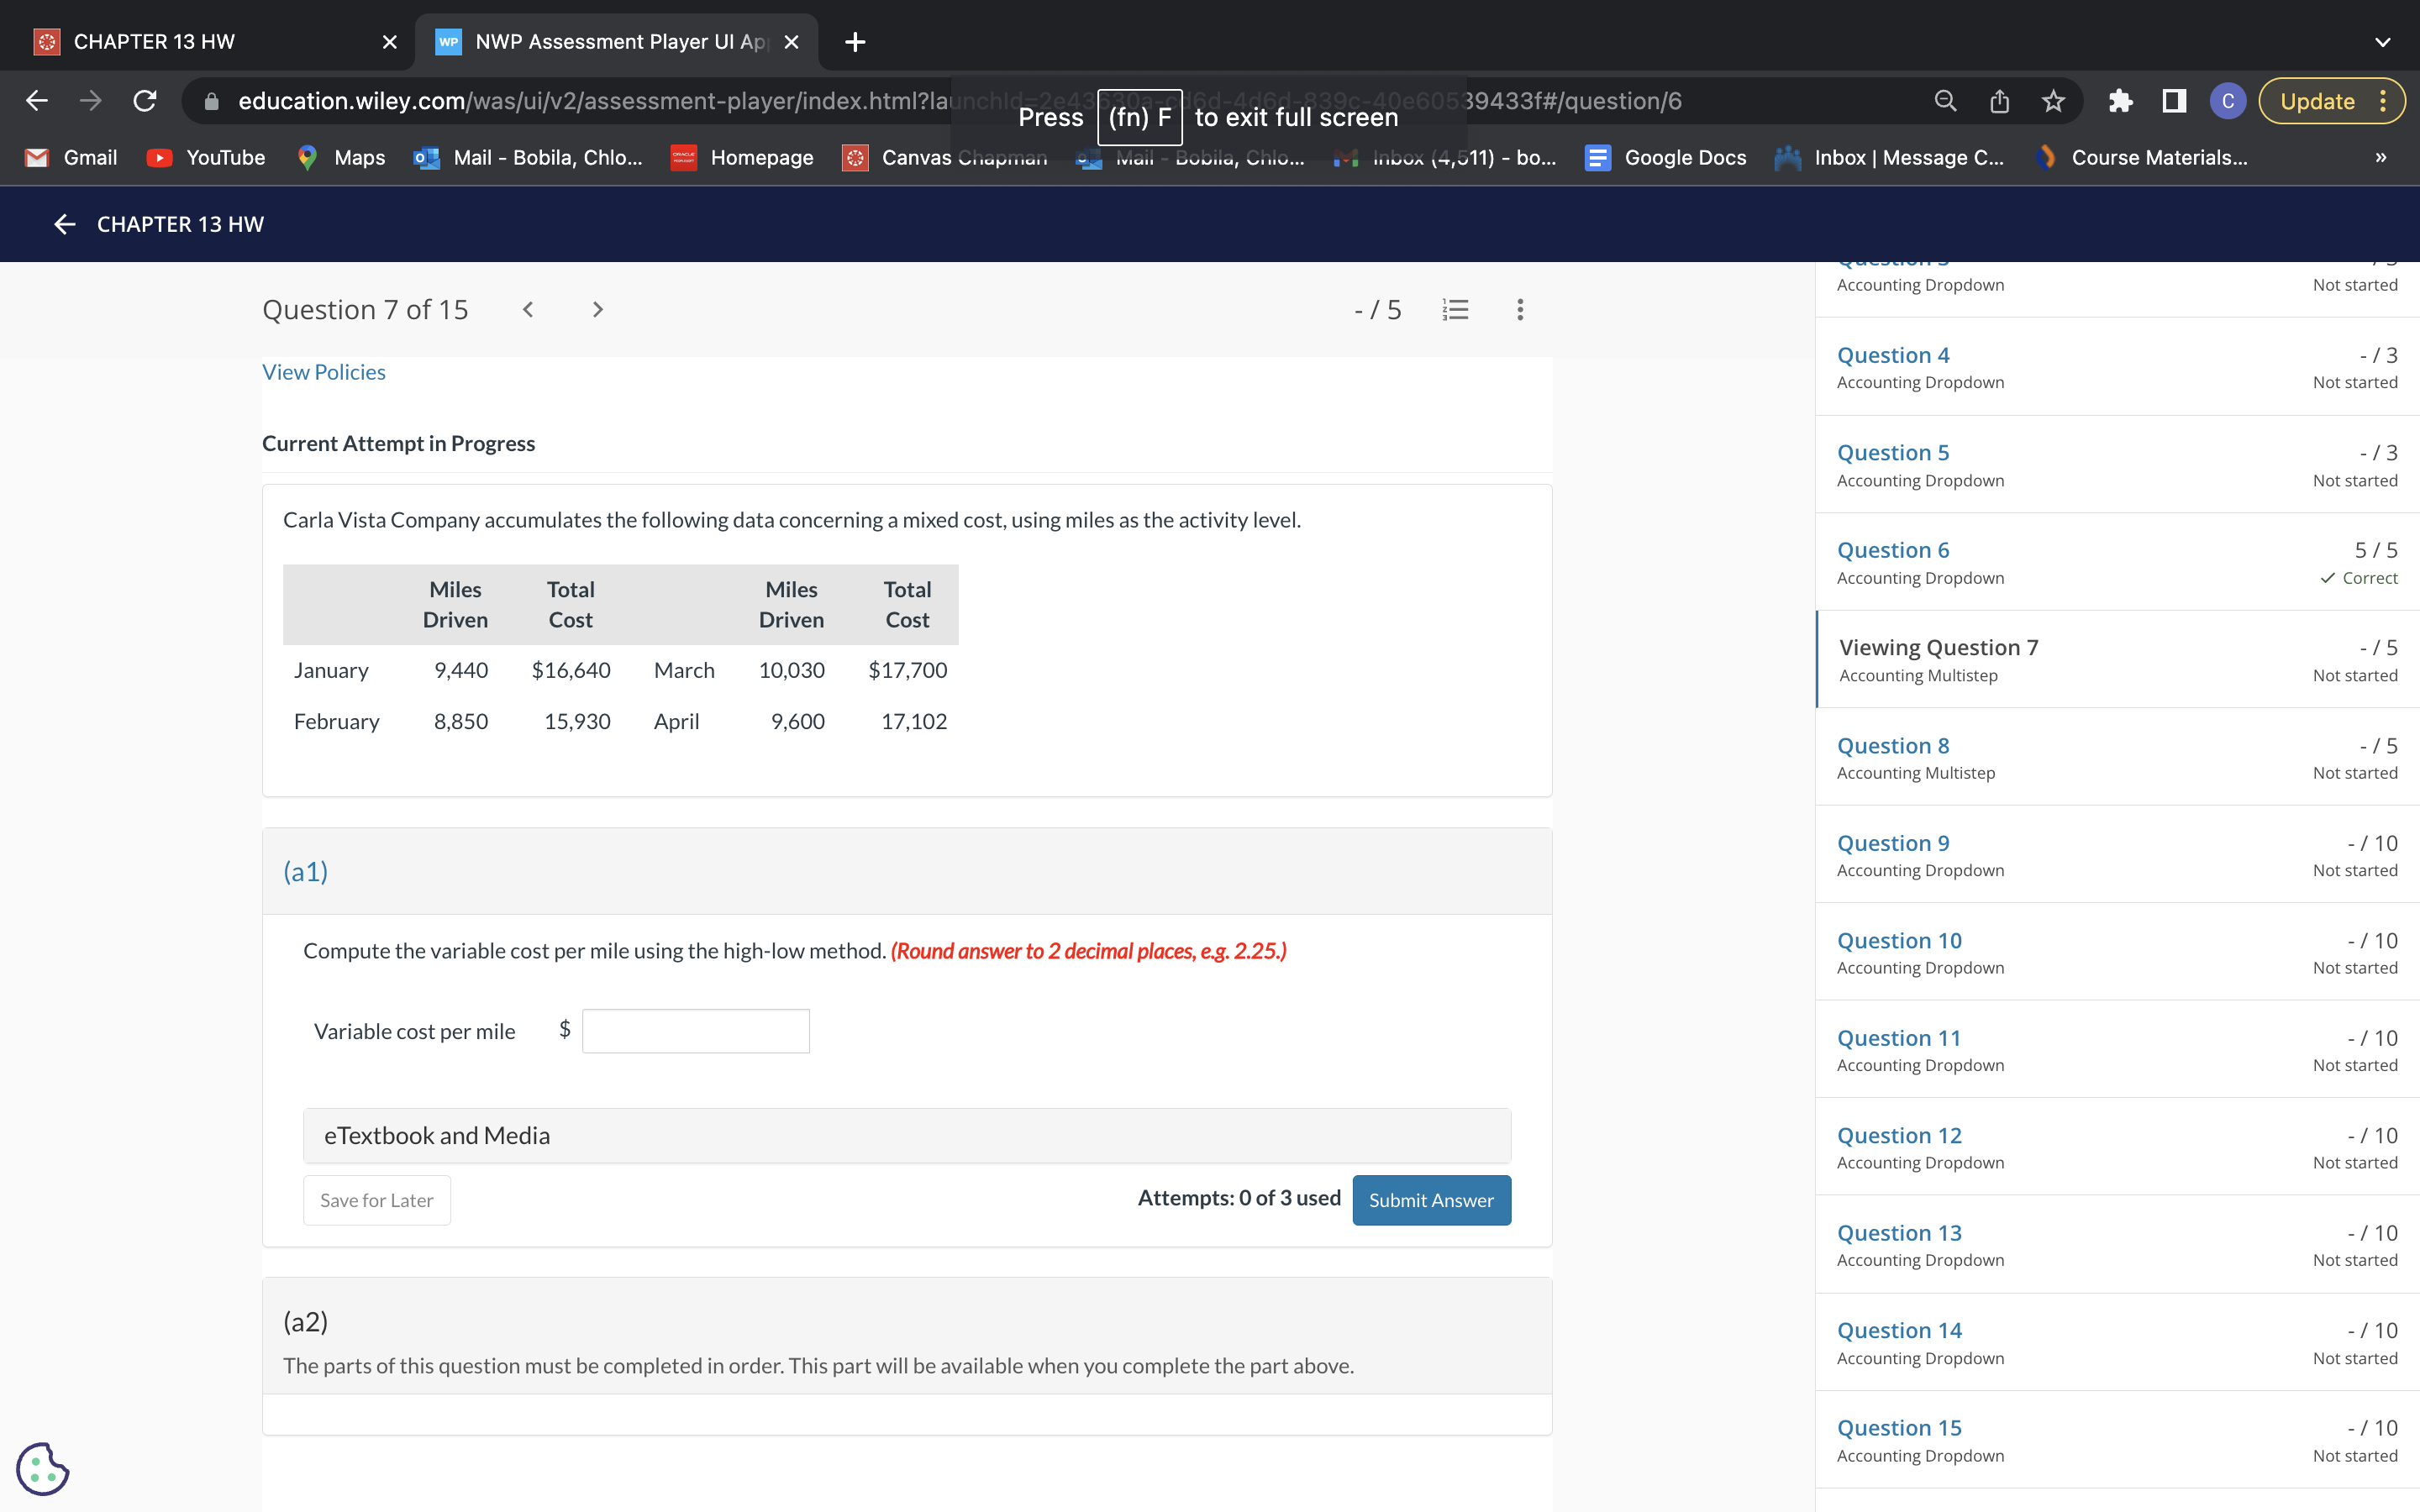2420x1512 pixels.
Task: Open a new browser tab
Action: 854,42
